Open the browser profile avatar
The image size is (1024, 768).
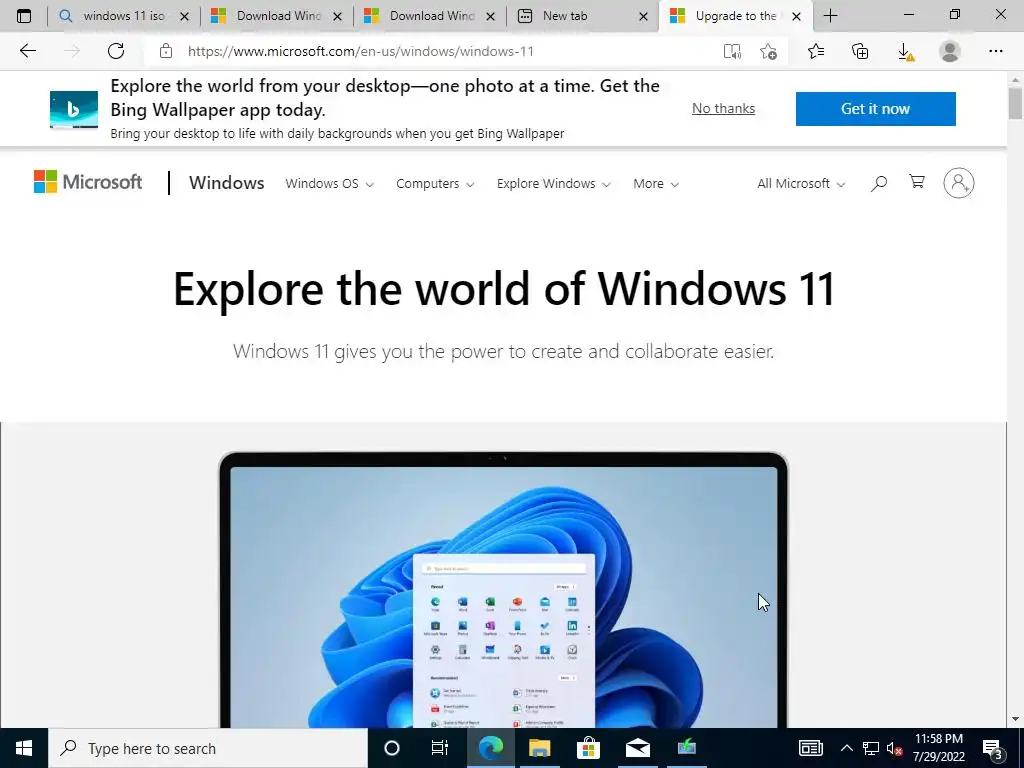point(950,51)
